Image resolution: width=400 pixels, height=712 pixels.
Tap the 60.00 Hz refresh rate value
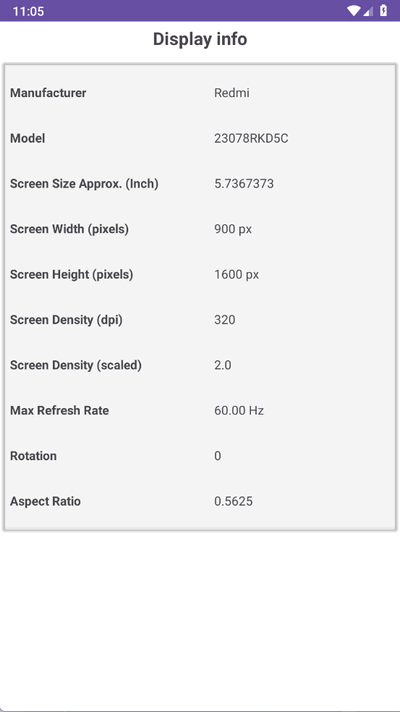point(239,410)
